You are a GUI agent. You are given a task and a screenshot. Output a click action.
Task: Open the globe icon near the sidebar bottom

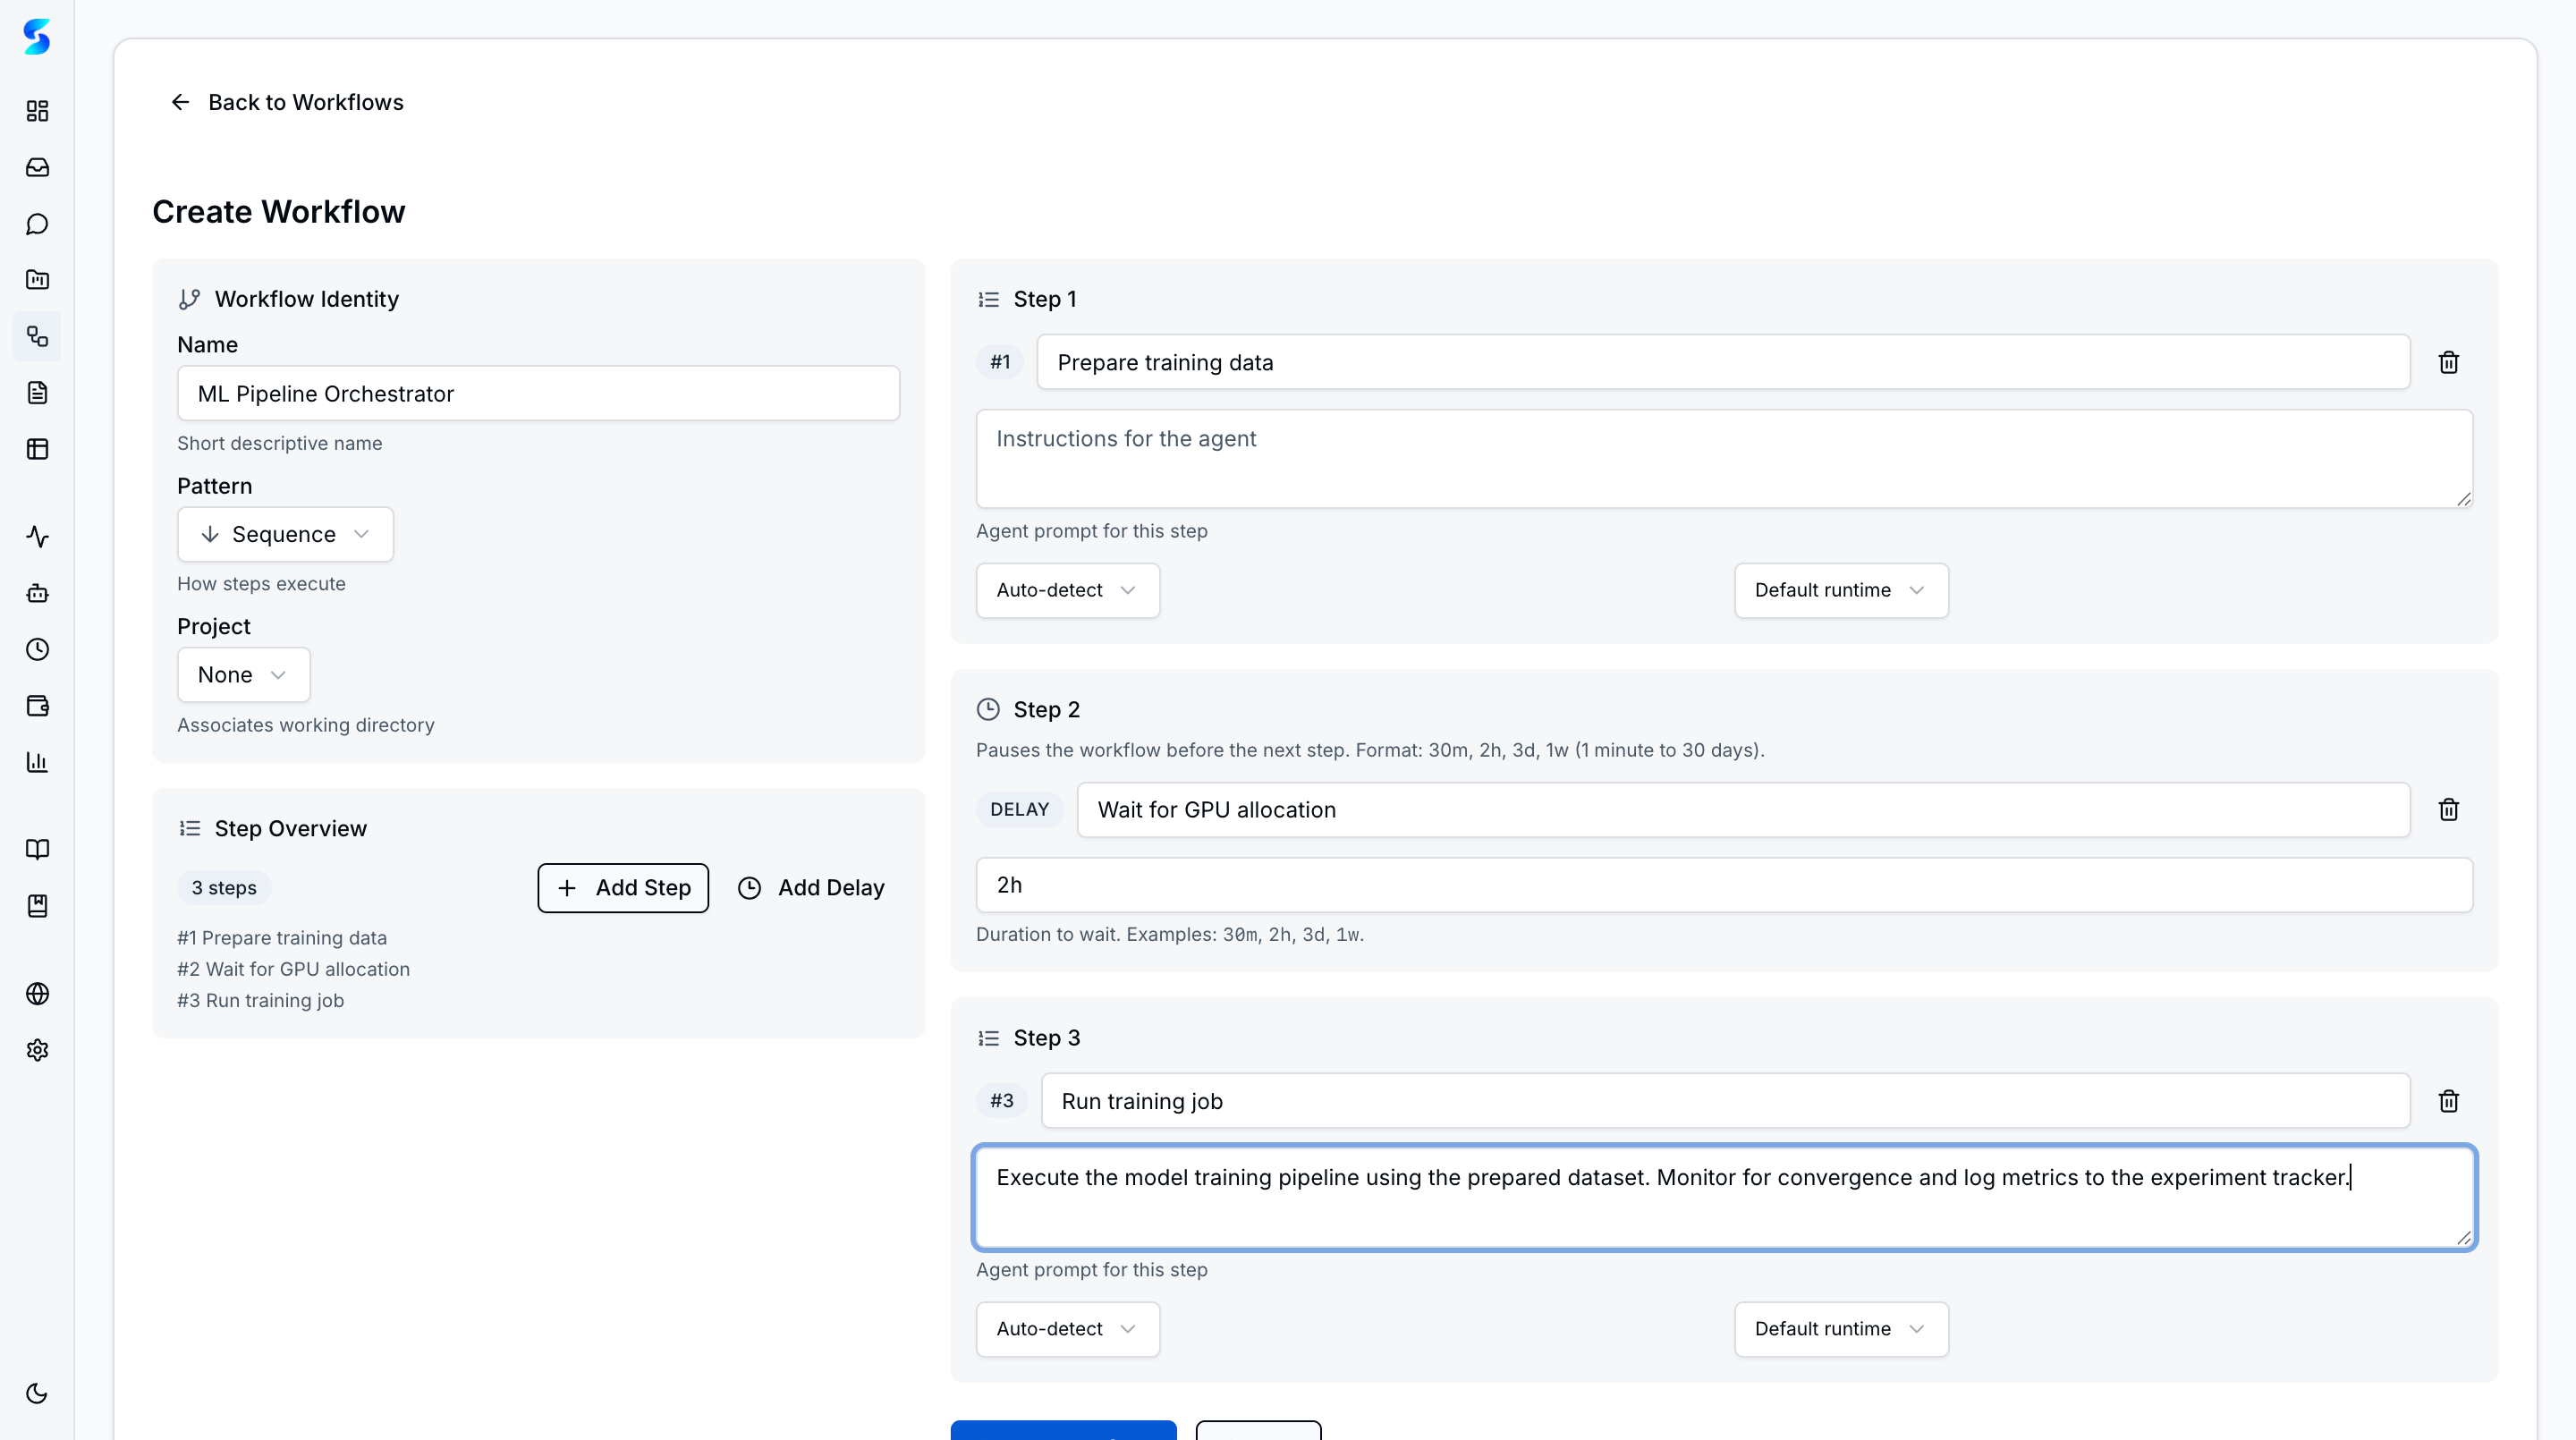point(37,993)
